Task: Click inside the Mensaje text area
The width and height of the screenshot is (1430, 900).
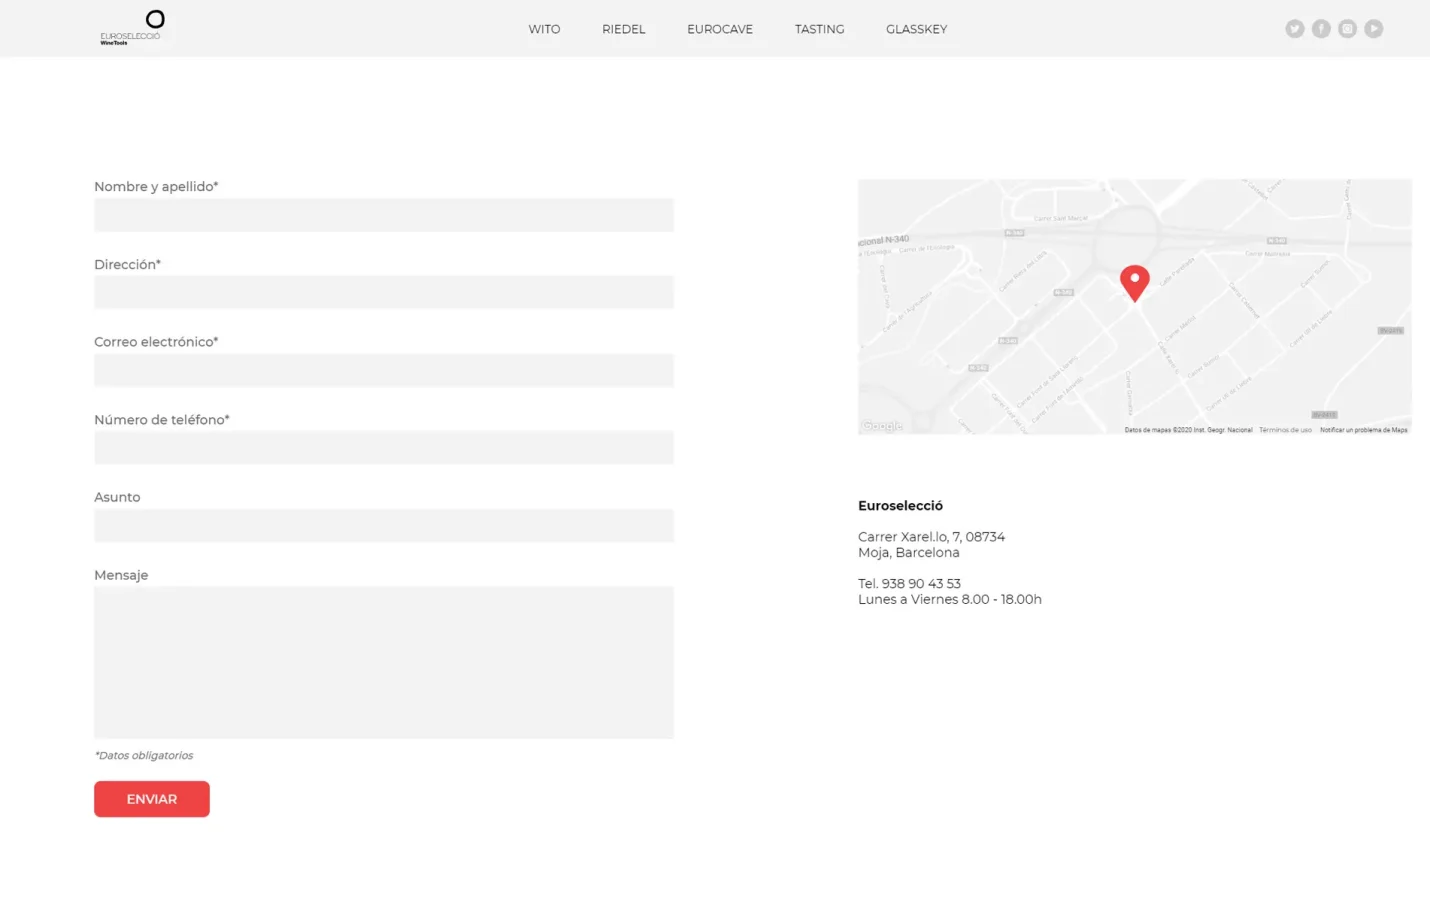Action: (384, 662)
